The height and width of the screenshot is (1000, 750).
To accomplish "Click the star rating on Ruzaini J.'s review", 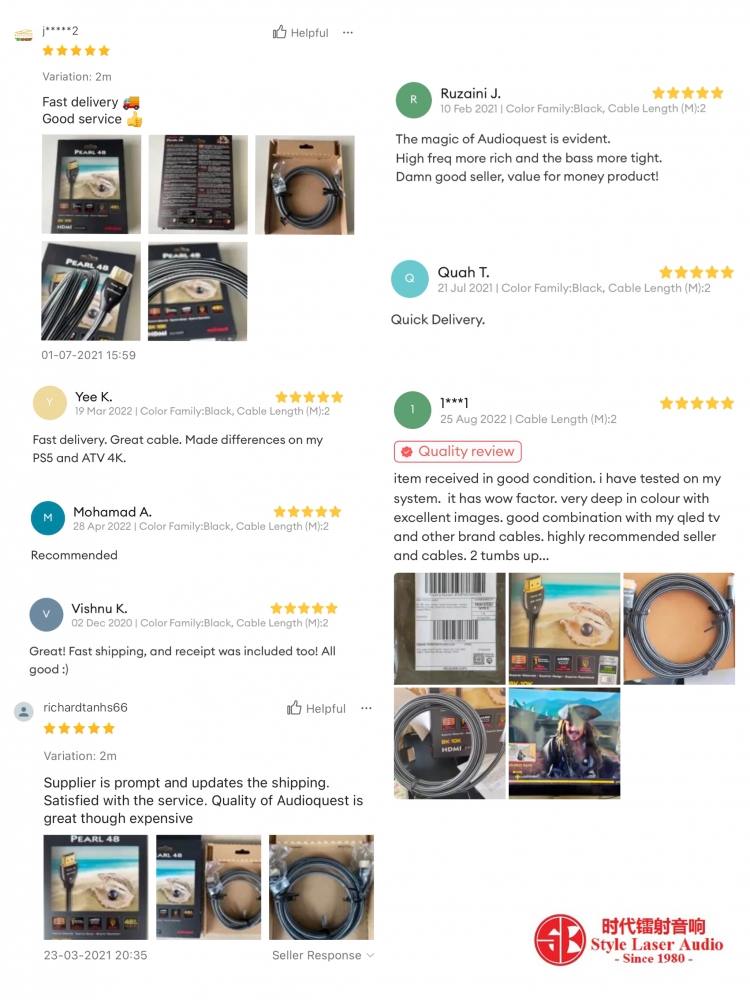I will 688,93.
